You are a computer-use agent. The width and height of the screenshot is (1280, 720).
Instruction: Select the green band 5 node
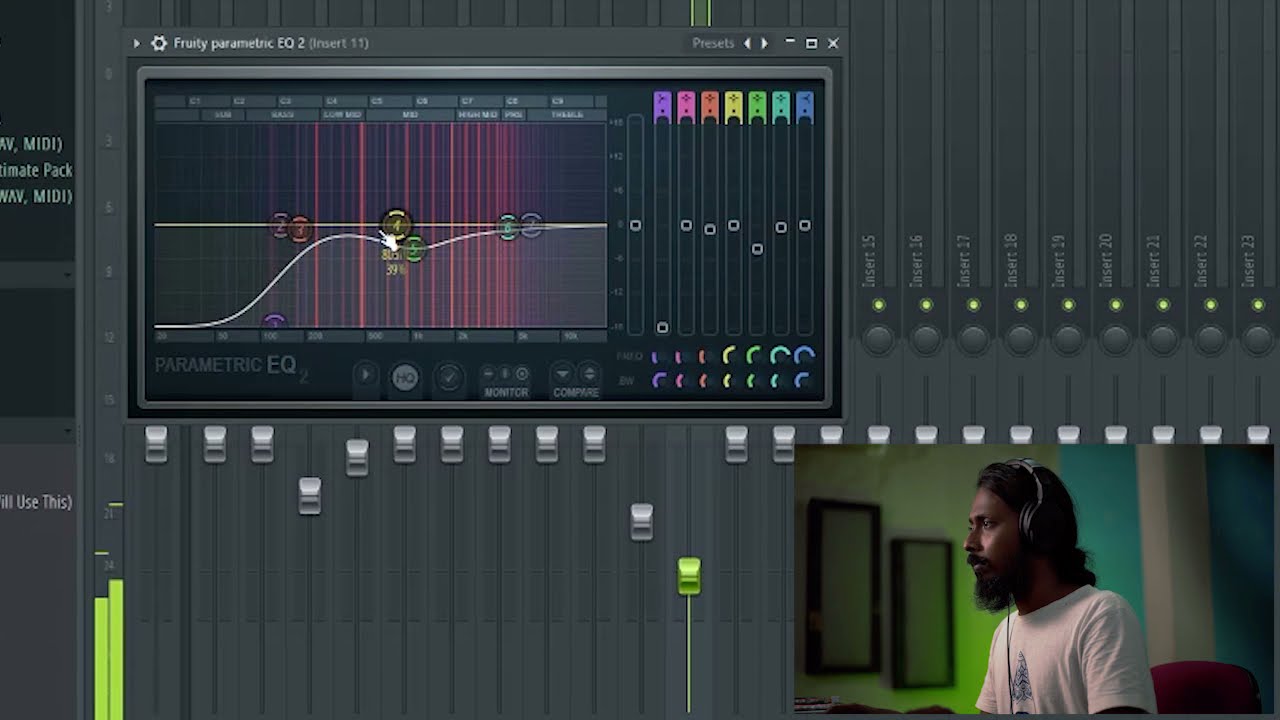(x=414, y=247)
